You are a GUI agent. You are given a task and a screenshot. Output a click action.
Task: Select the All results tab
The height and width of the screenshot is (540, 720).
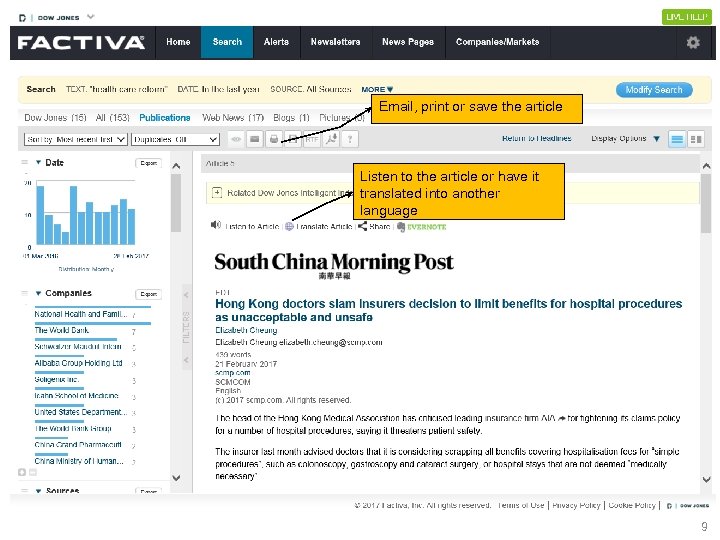(112, 118)
